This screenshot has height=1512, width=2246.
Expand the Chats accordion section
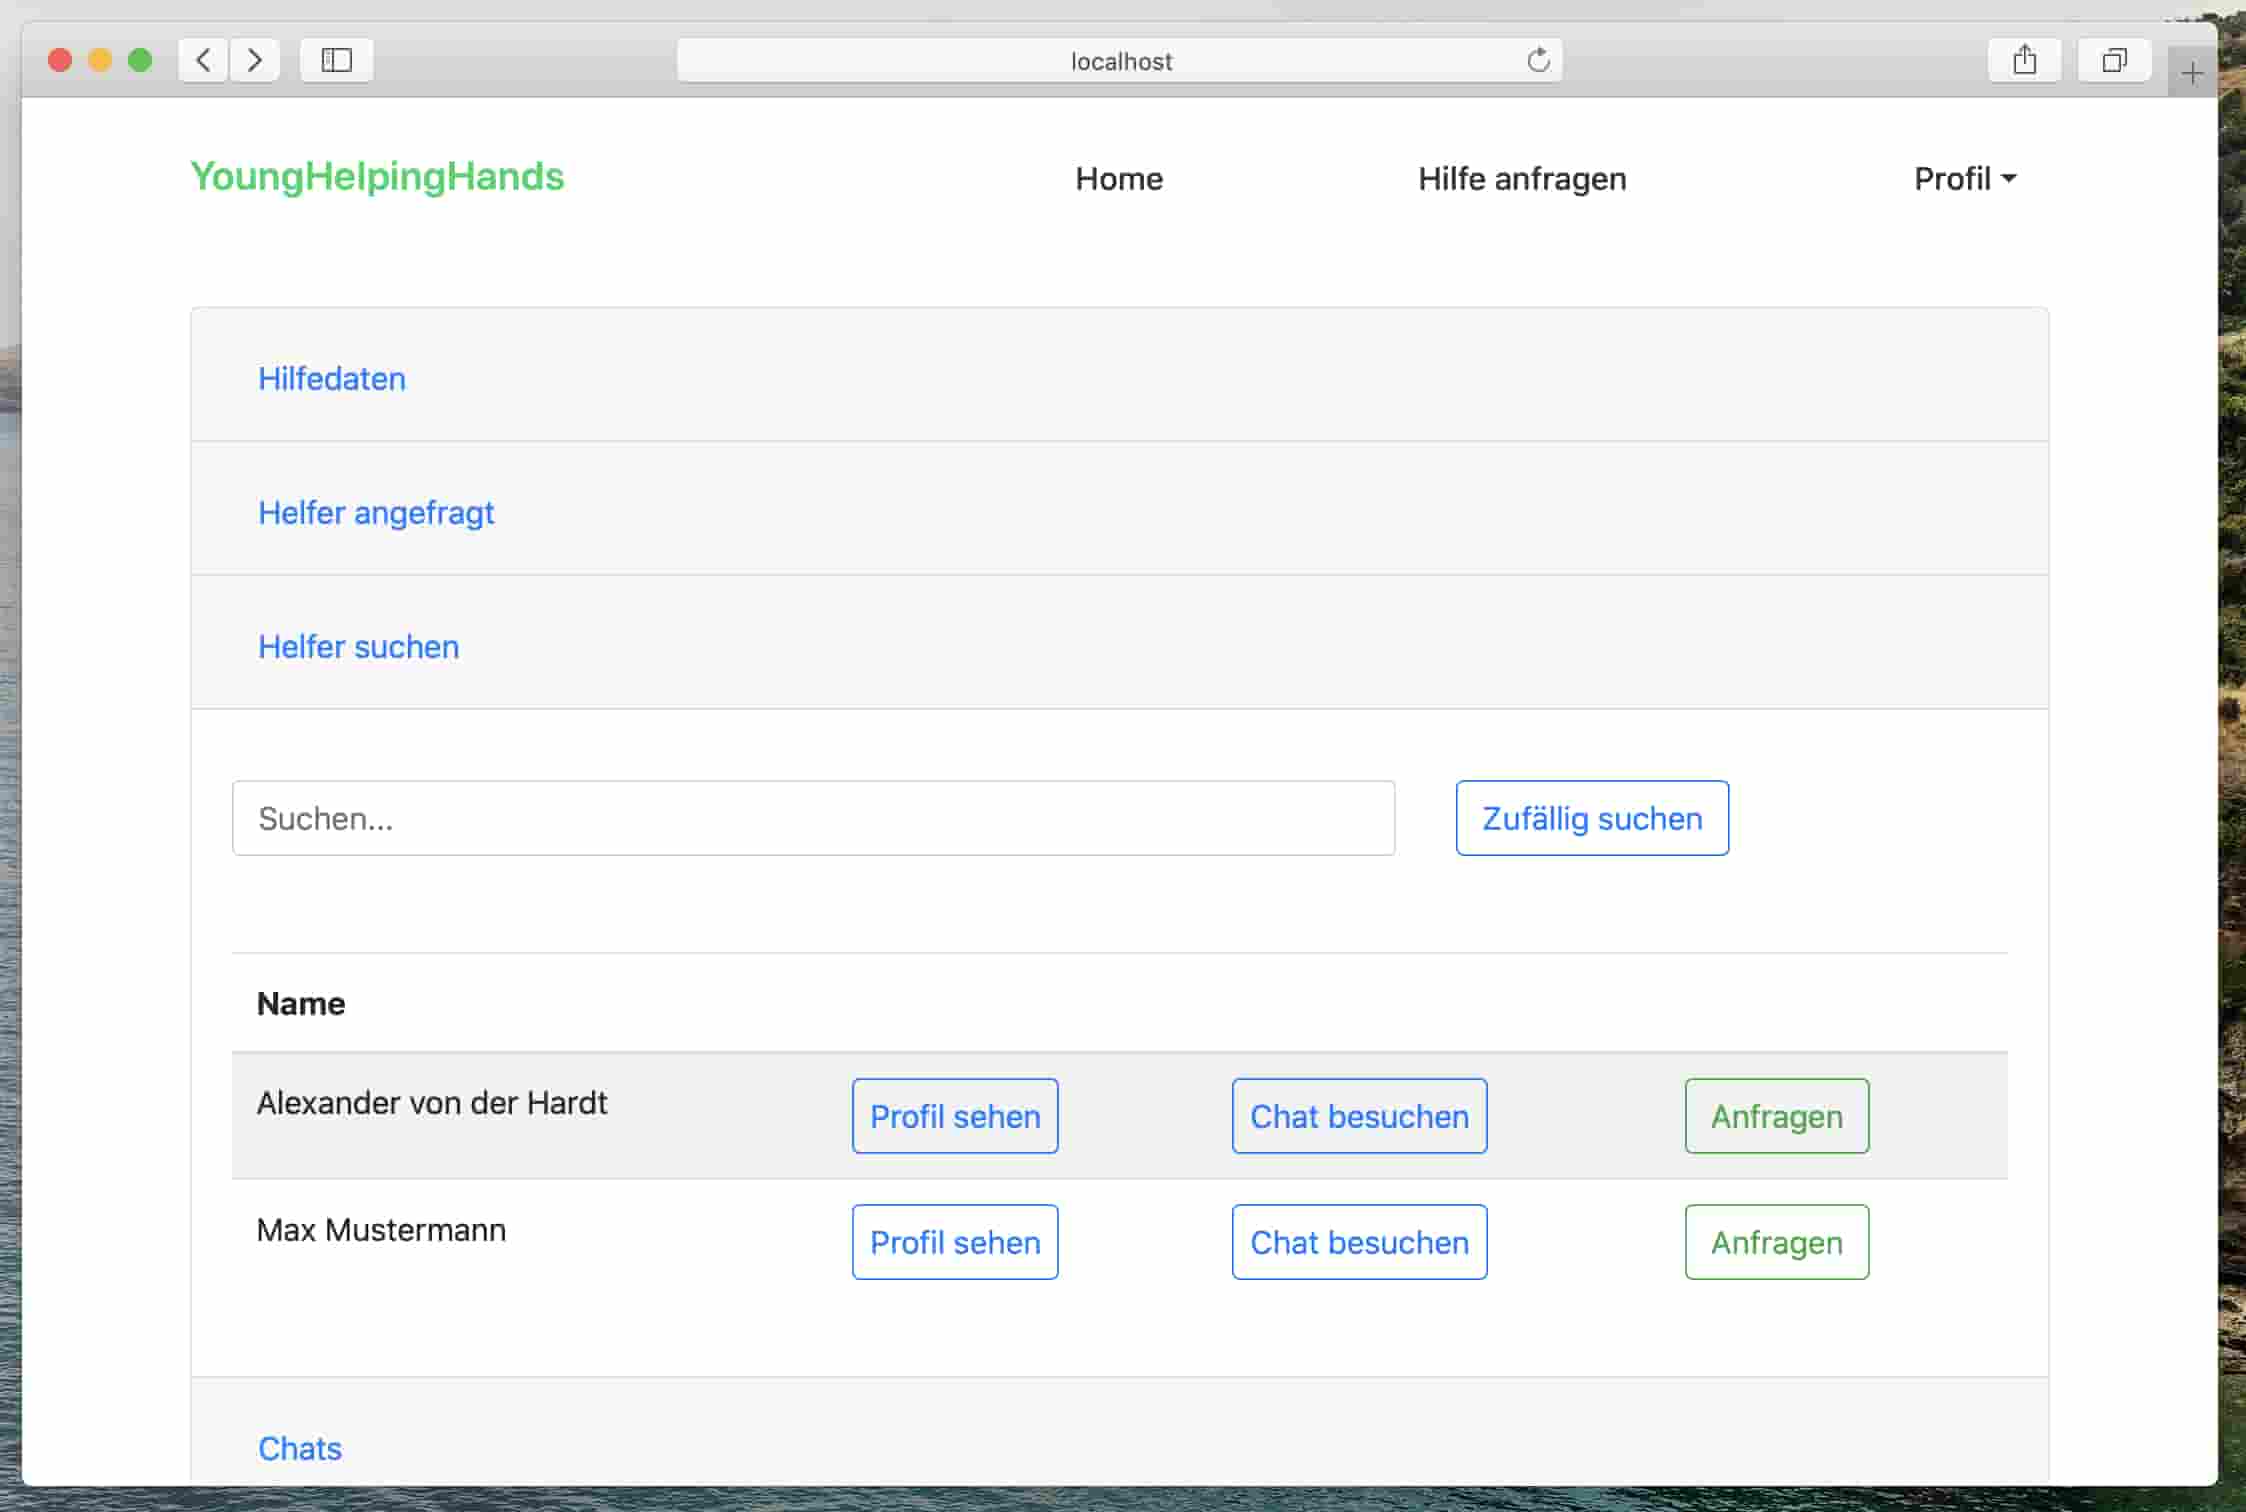point(299,1447)
